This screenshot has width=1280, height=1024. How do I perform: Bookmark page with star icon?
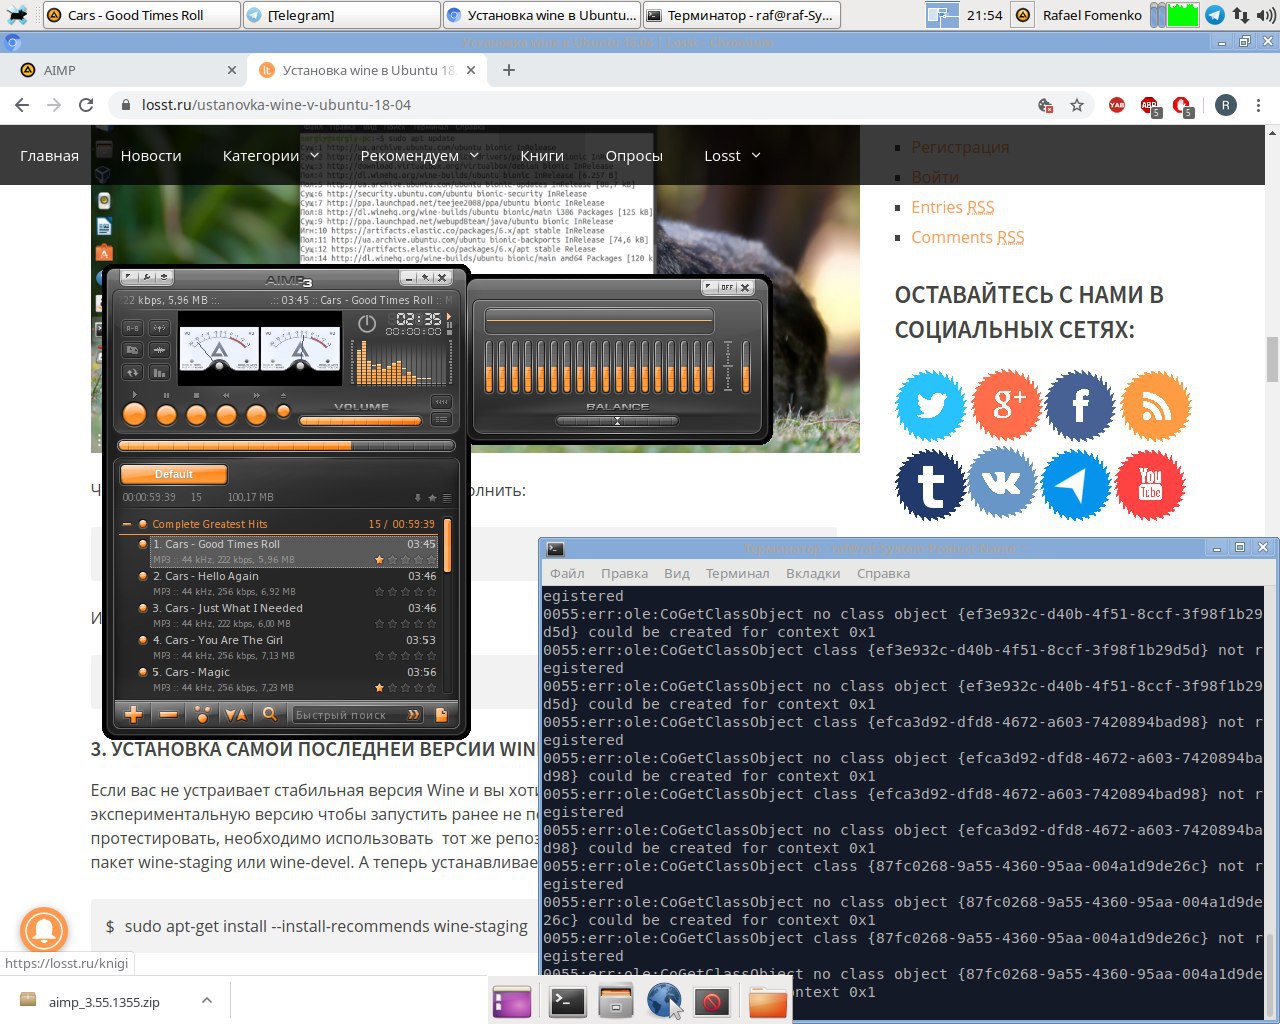[1077, 105]
